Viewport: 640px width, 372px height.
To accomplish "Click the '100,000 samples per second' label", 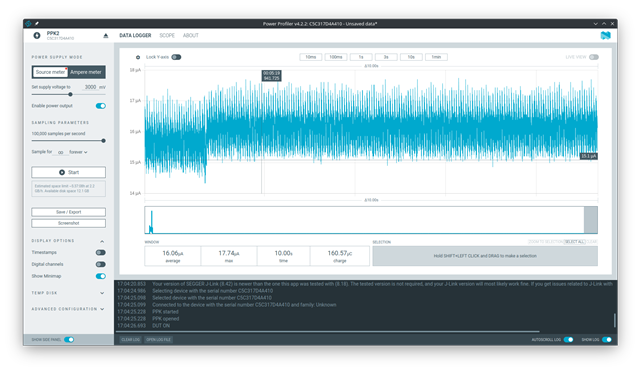I will 58,134.
